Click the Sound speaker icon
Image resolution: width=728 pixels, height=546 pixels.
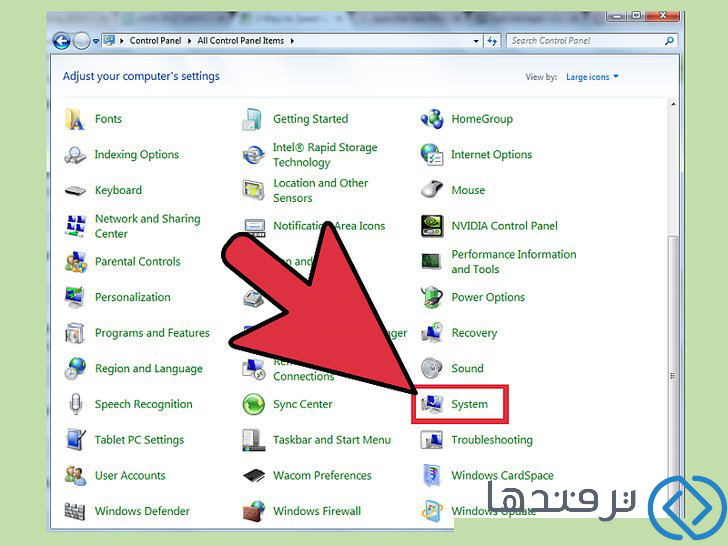432,368
